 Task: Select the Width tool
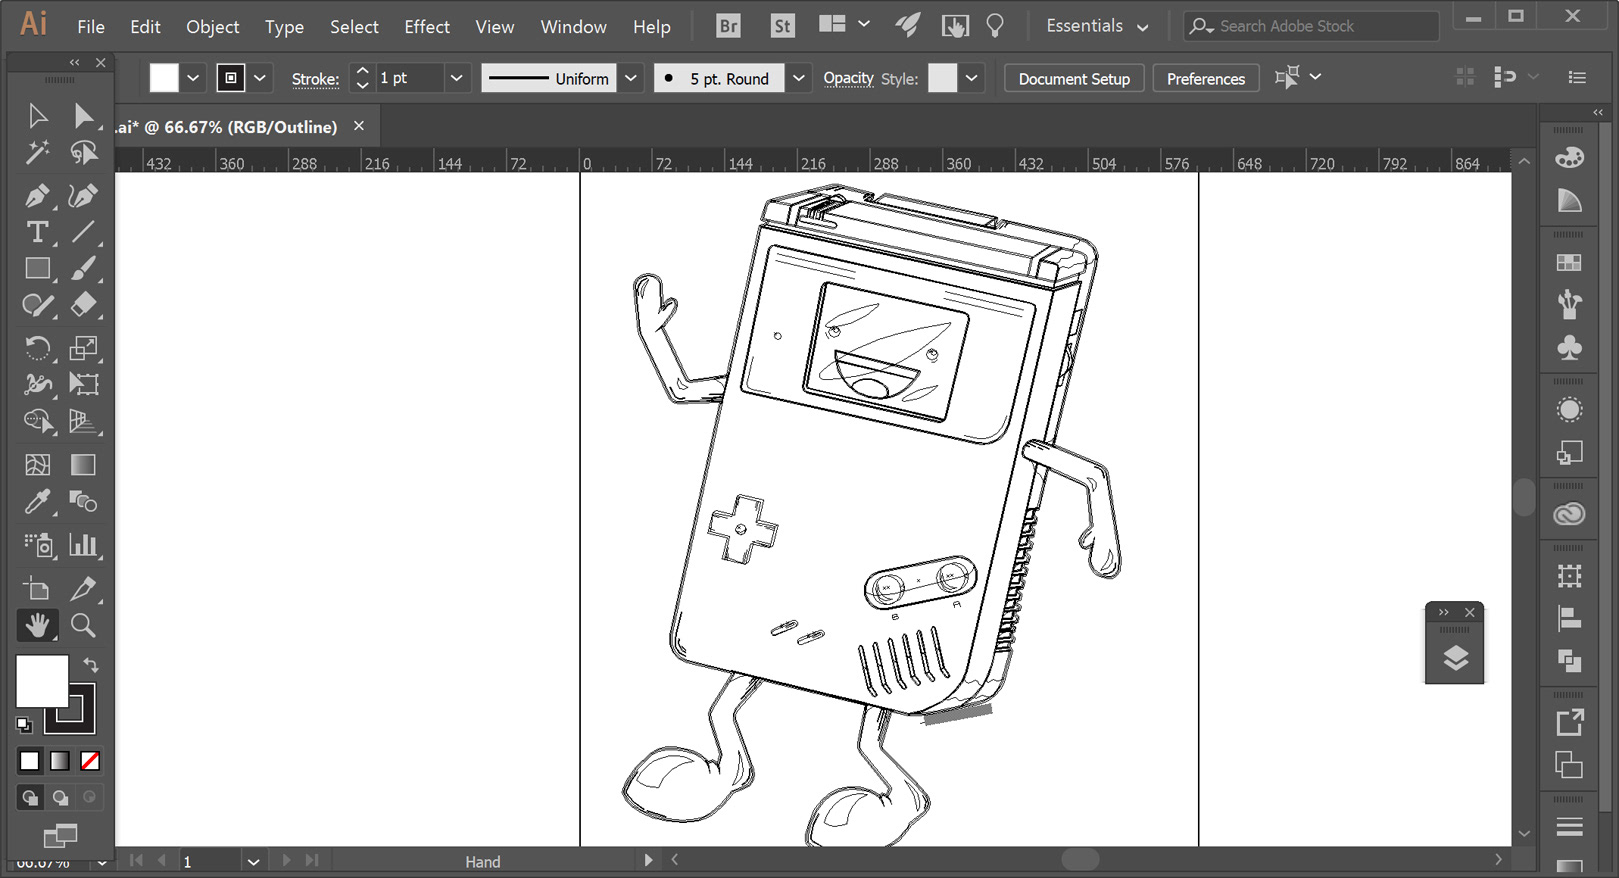click(x=38, y=384)
